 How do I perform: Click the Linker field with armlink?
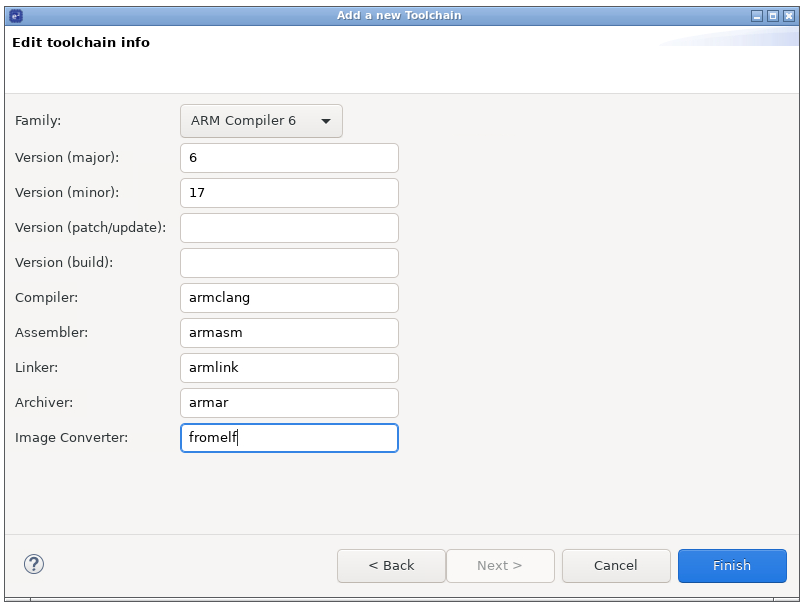coord(289,368)
